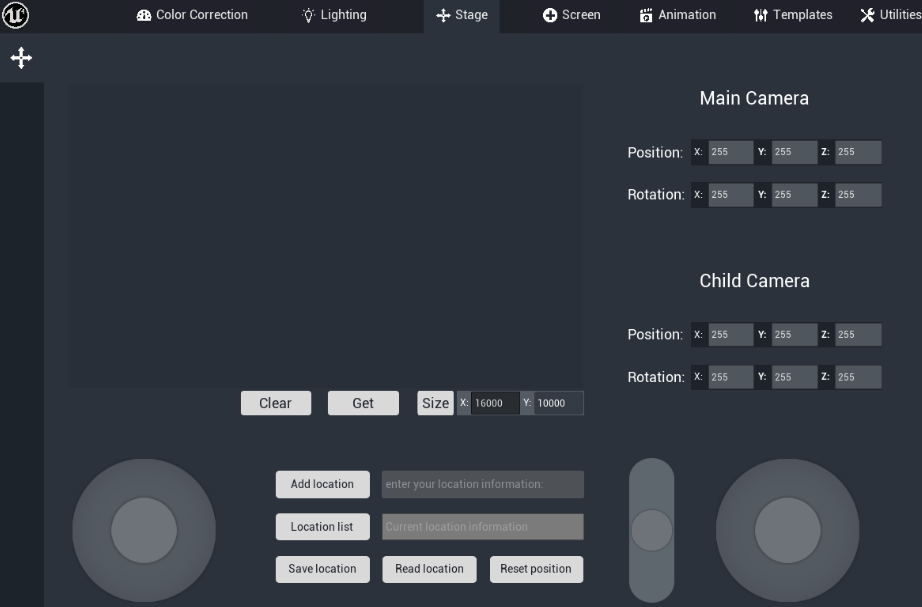
Task: Switch to the Lighting tab
Action: [334, 15]
